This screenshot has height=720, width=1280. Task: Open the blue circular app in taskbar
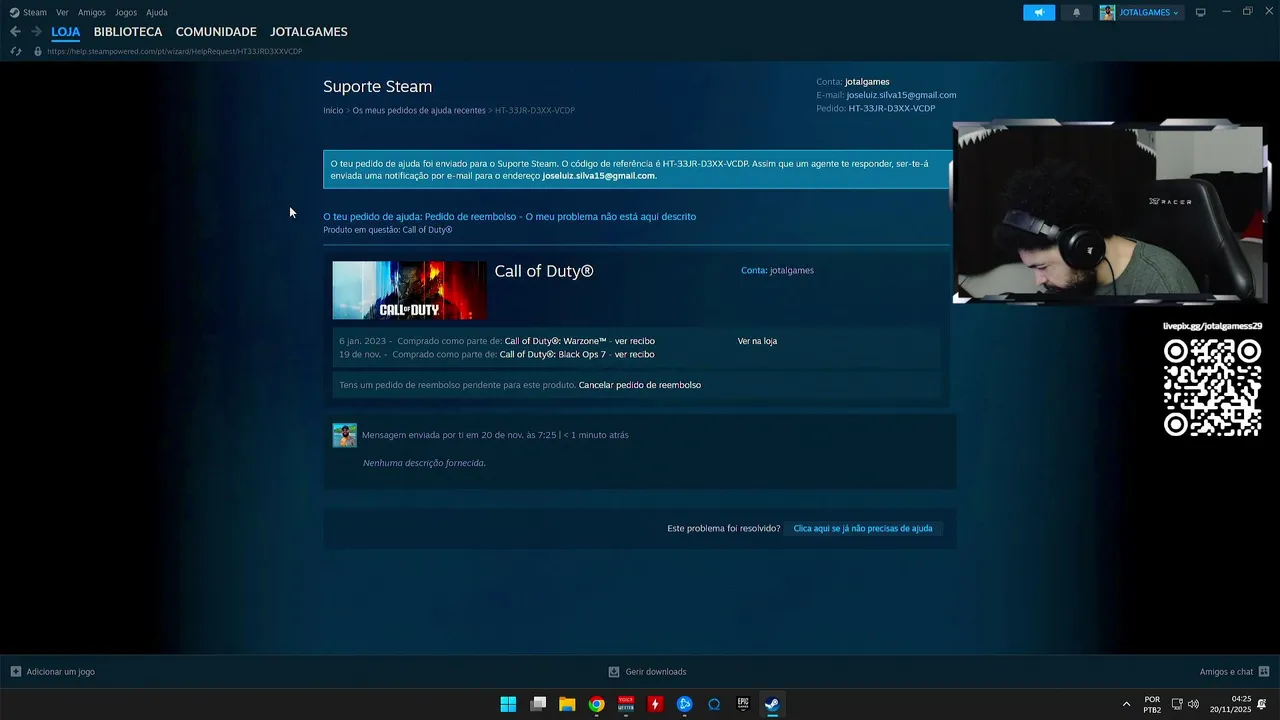[684, 704]
